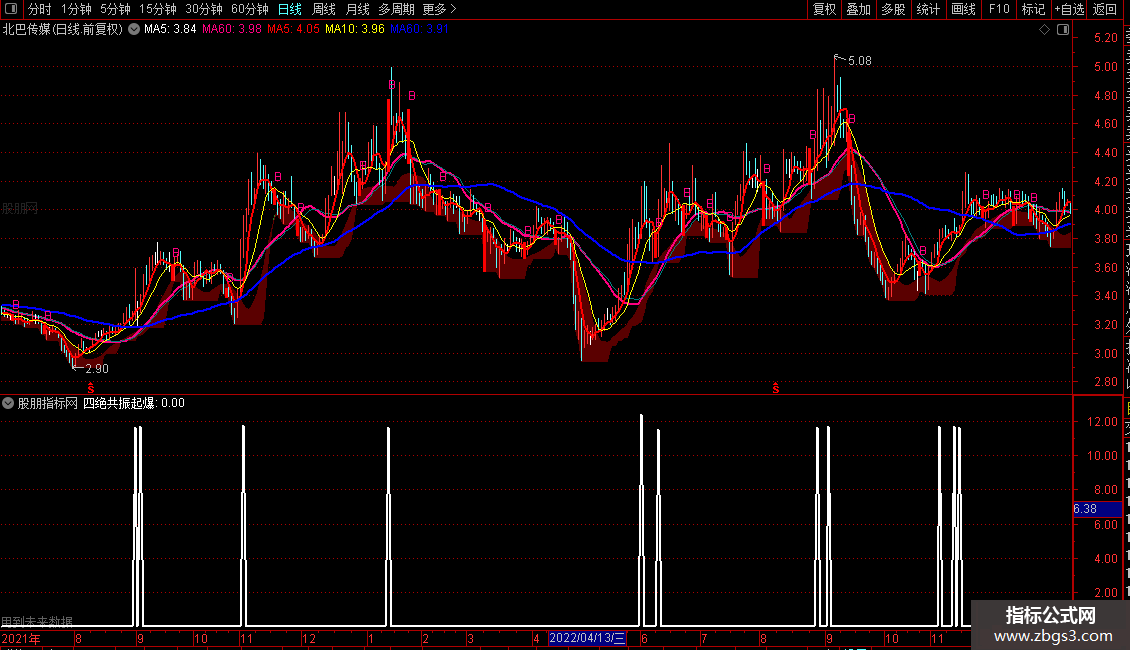Image resolution: width=1130 pixels, height=650 pixels.
Task: Expand the 更多 timeframe options
Action: (439, 9)
